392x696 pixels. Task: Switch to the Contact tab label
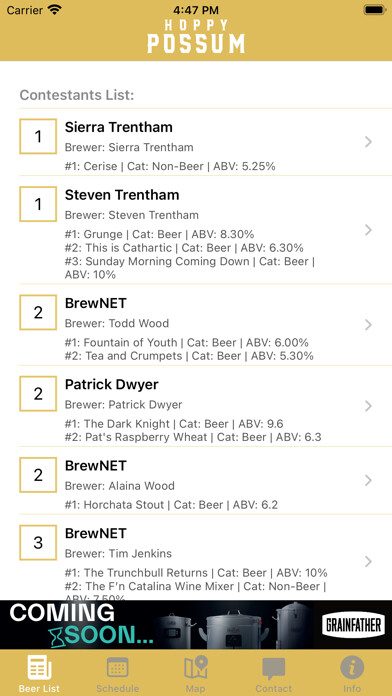(x=273, y=688)
